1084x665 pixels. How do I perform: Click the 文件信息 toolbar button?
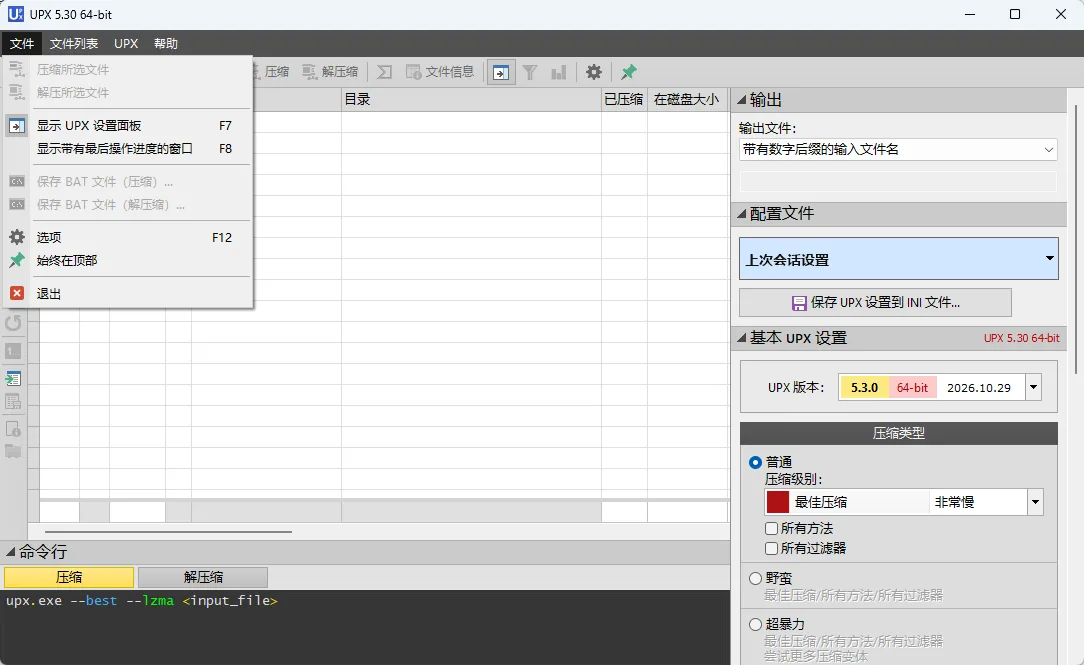point(440,72)
